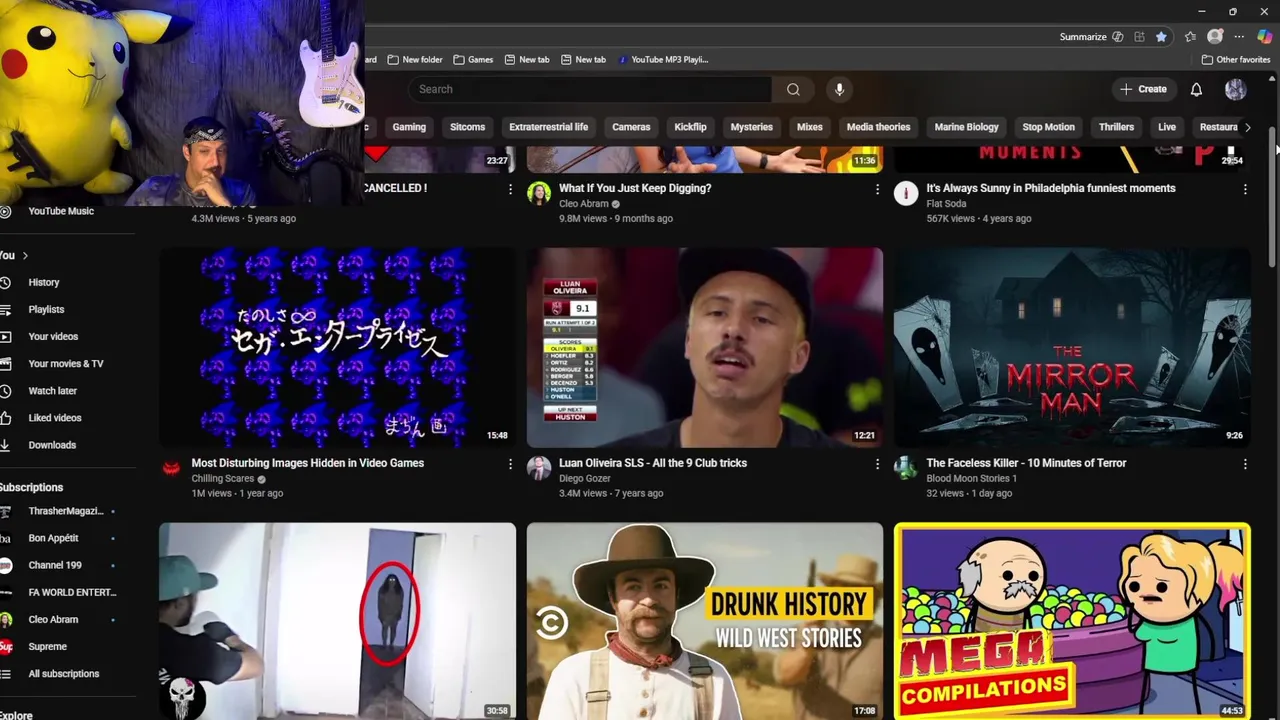Screen dimensions: 1280x720
Task: Open options for Luan Oliveira SLS video
Action: [x=877, y=464]
